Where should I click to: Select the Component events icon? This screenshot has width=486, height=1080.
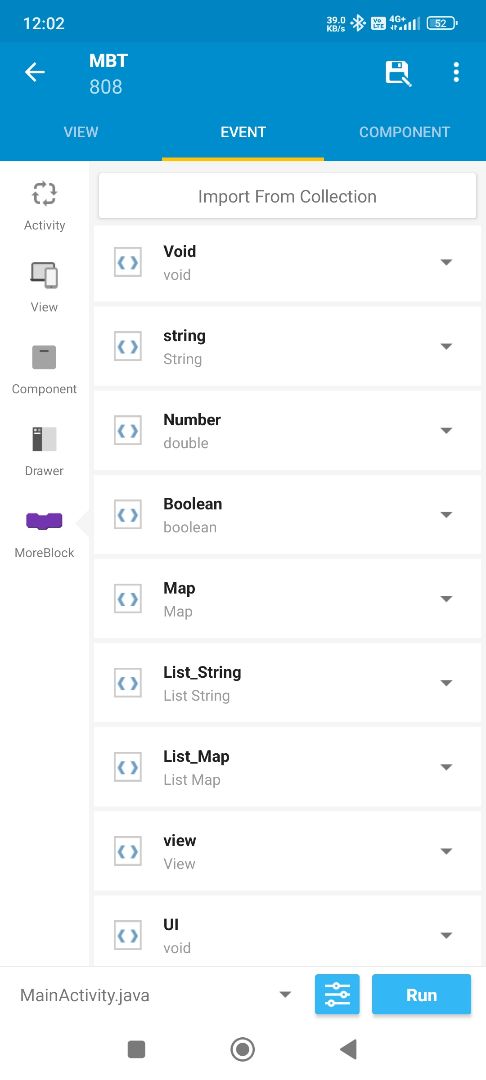[44, 357]
